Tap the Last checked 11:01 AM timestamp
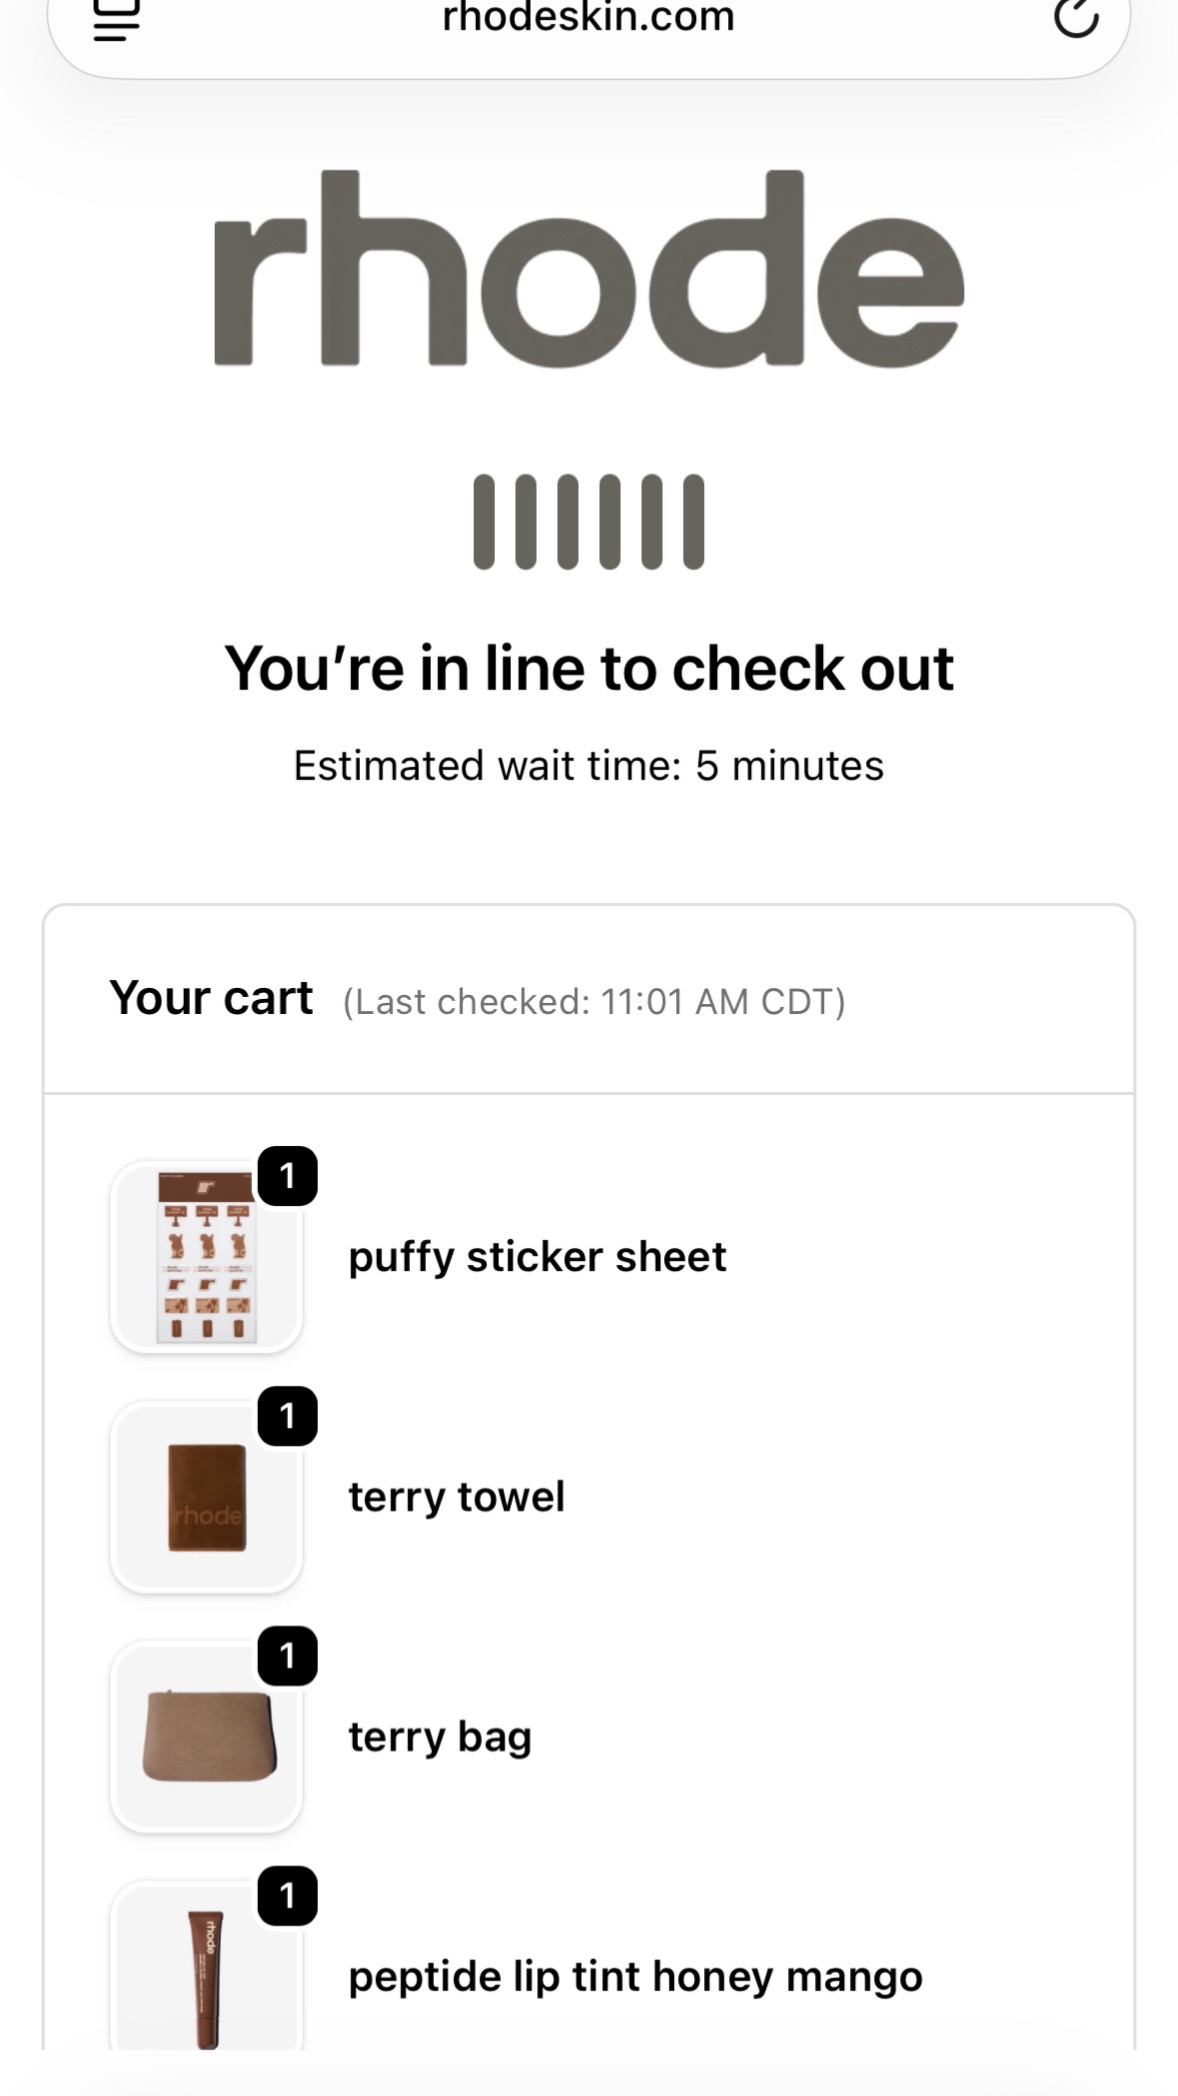The width and height of the screenshot is (1178, 2096). 594,1001
